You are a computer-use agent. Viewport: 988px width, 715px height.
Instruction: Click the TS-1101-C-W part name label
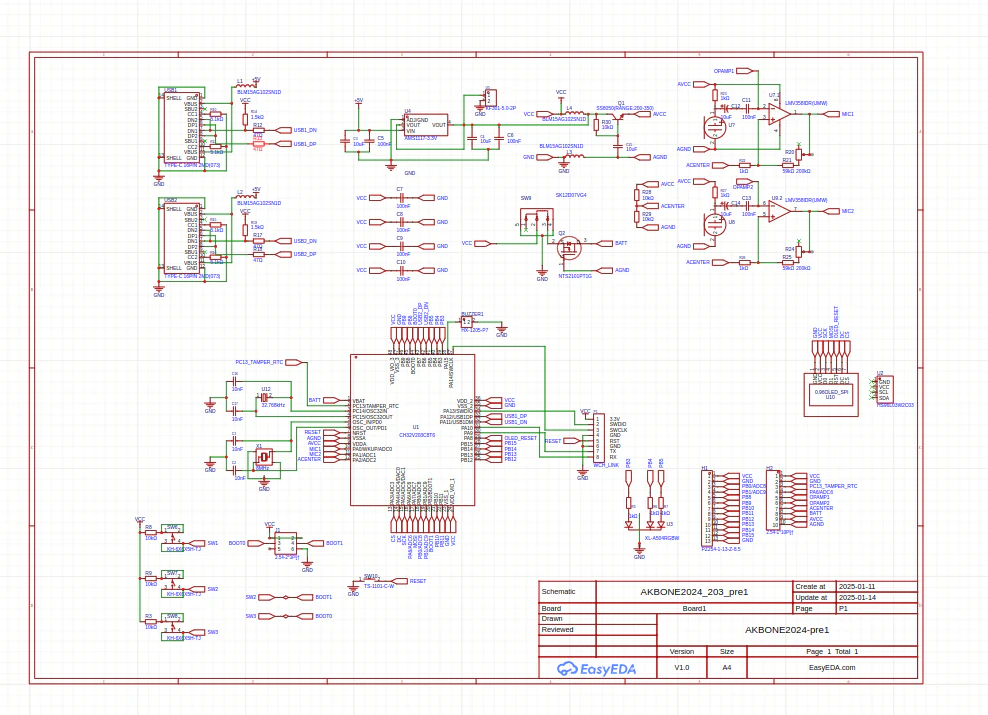[x=379, y=586]
